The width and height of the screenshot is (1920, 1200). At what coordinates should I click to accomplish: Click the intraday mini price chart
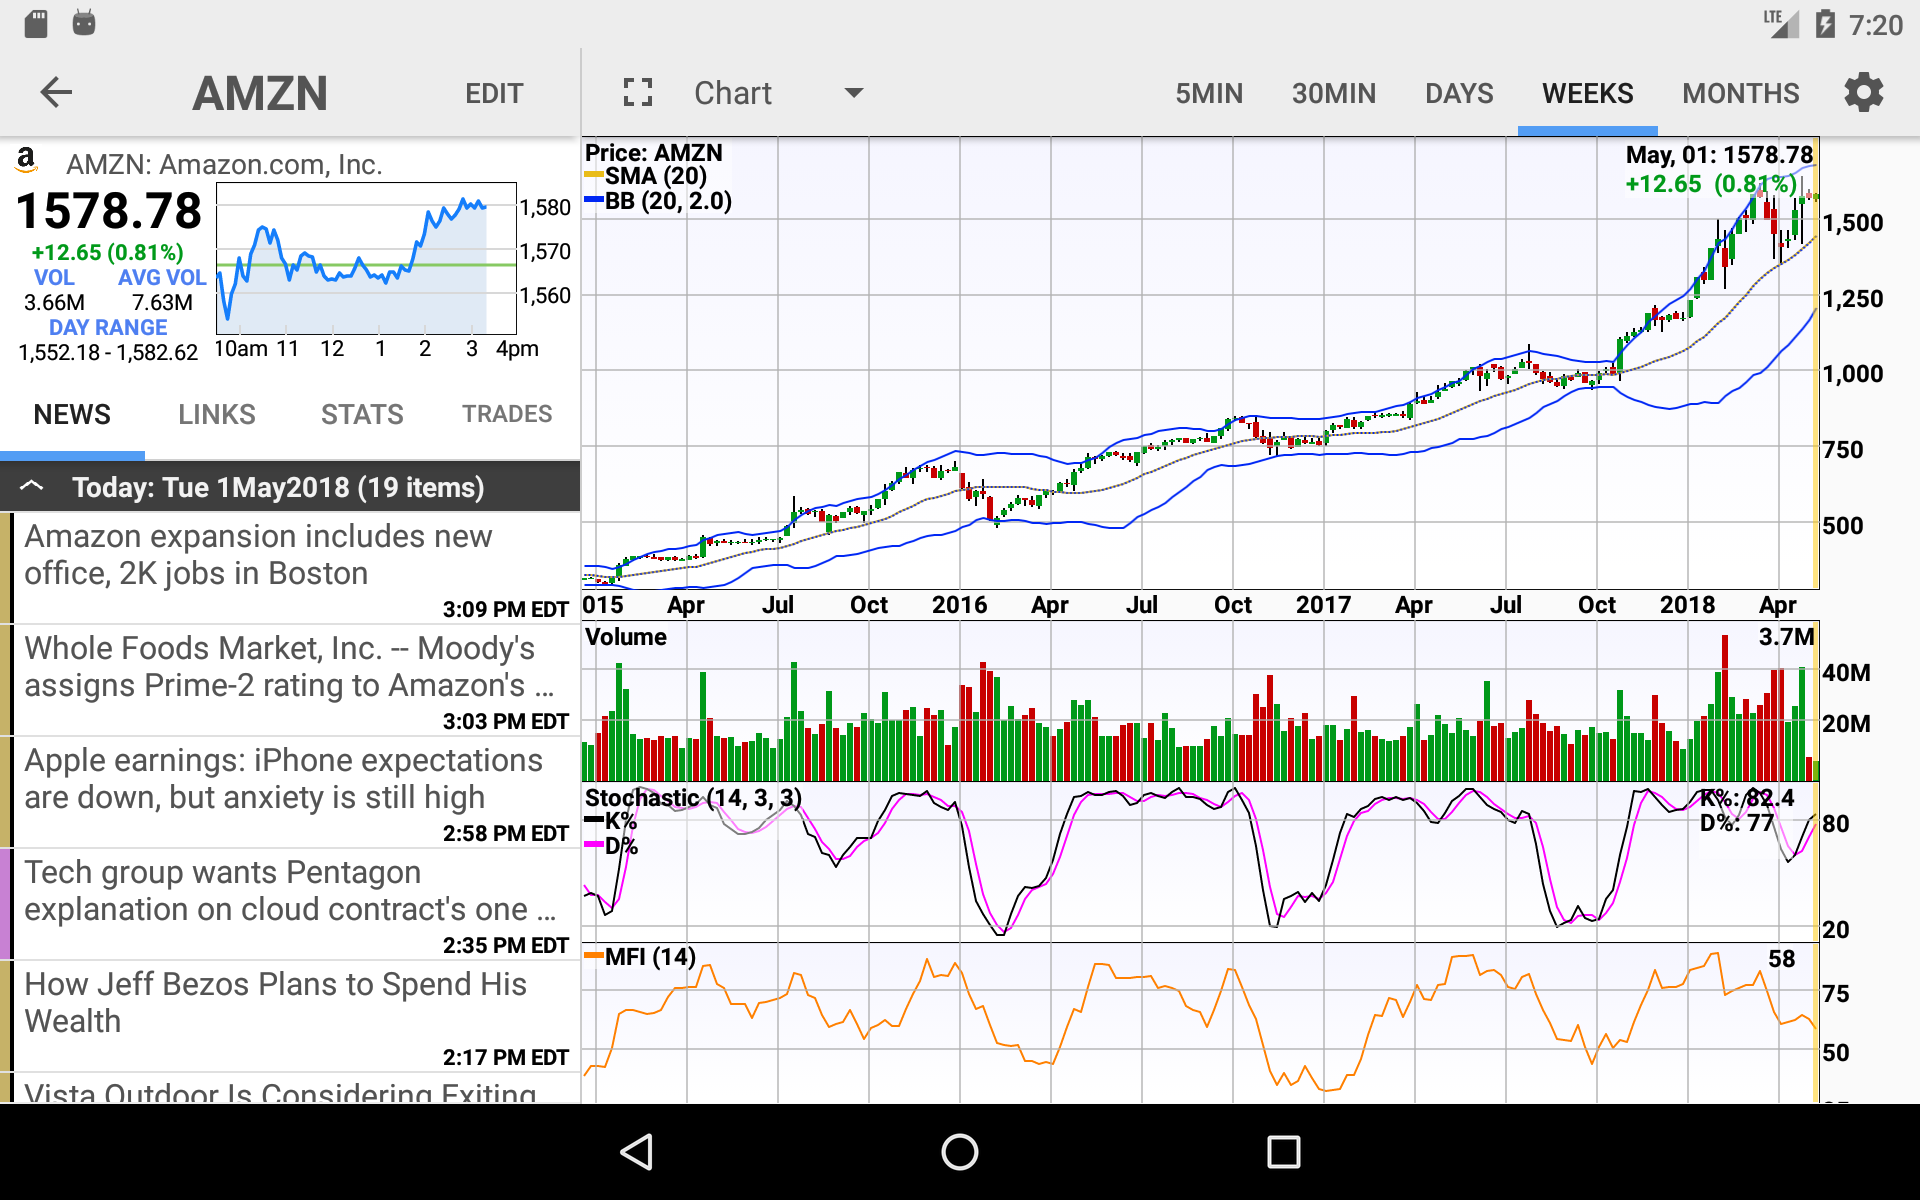point(366,259)
